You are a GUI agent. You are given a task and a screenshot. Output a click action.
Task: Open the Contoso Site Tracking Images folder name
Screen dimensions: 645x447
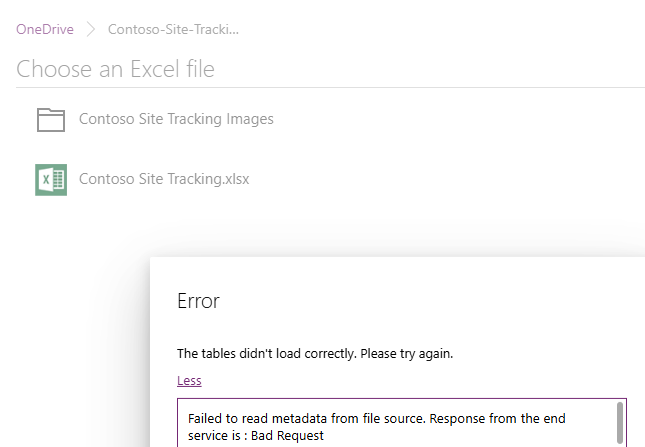[176, 119]
